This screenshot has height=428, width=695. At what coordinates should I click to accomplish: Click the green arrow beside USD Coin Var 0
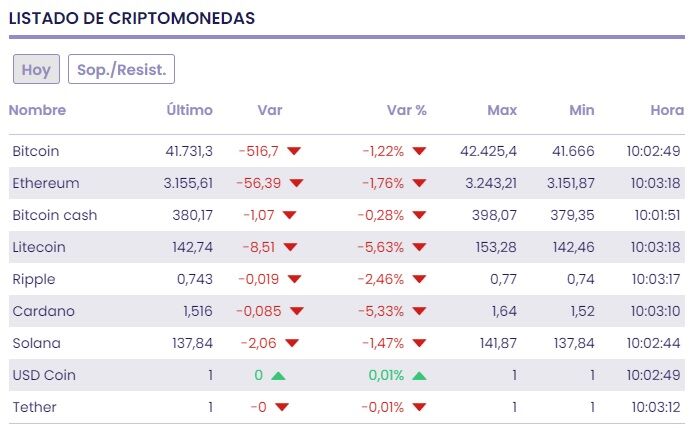[x=277, y=375]
